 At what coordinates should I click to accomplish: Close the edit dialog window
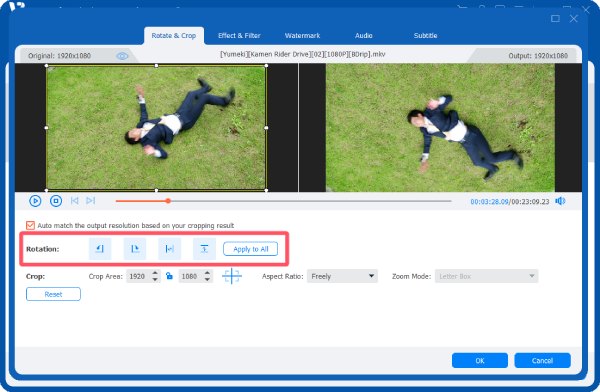(x=574, y=18)
